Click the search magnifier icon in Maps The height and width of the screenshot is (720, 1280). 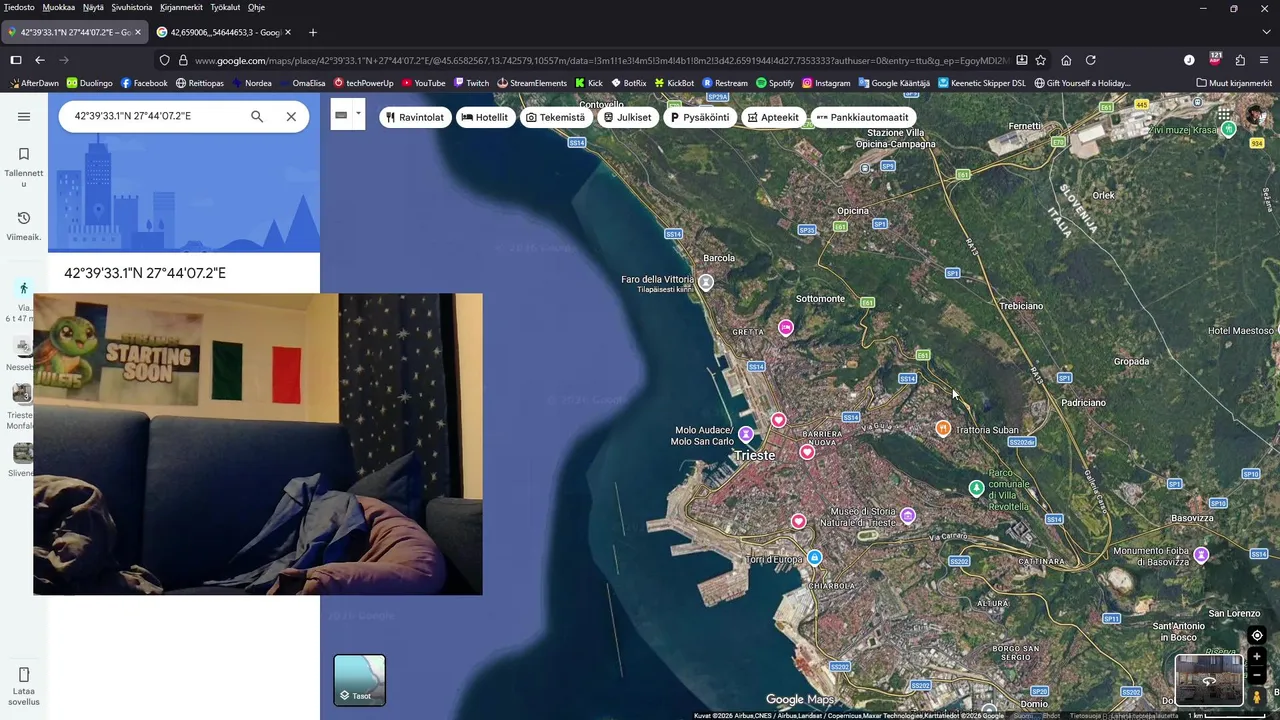click(257, 116)
